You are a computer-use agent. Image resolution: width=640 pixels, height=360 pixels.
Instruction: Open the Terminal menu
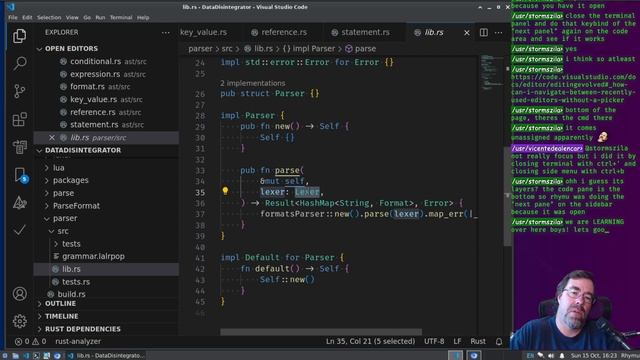121,18
